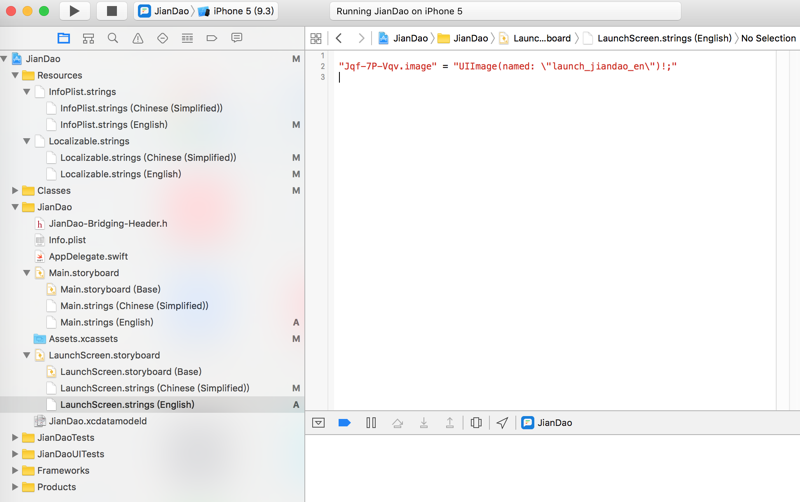This screenshot has height=502, width=800.
Task: Pause program execution
Action: 371,423
